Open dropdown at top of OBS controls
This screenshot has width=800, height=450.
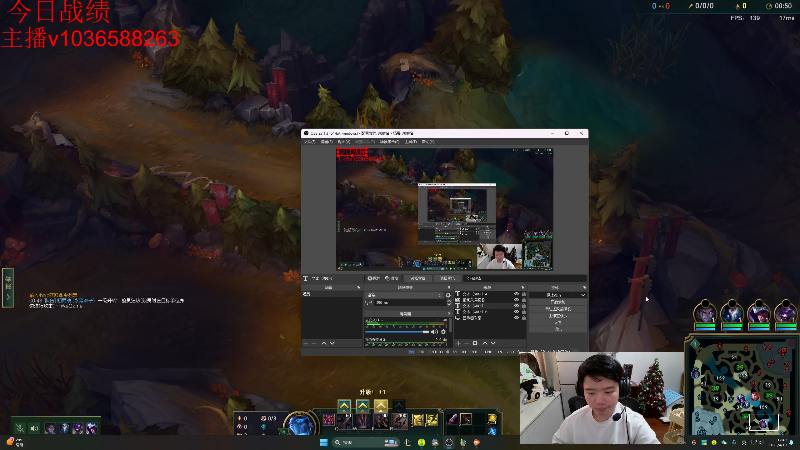[558, 295]
